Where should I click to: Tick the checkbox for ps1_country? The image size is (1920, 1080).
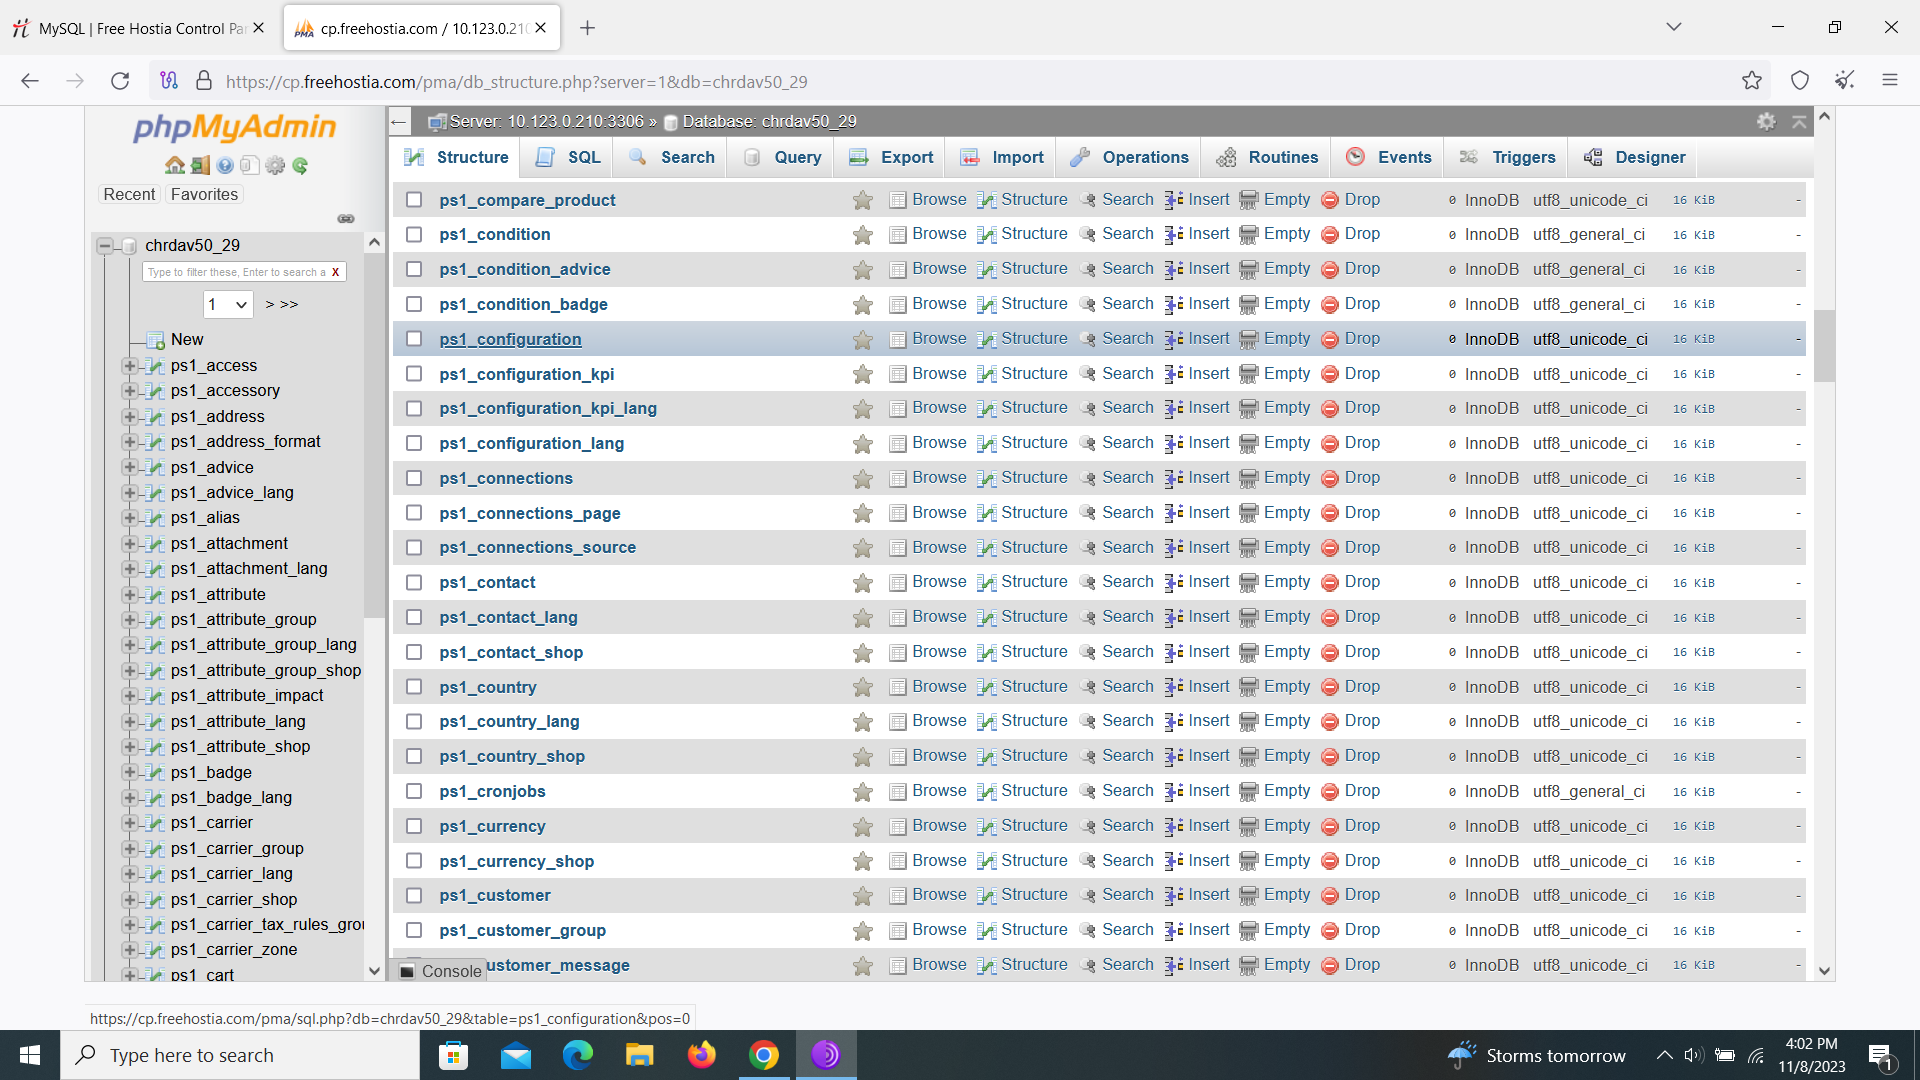414,687
